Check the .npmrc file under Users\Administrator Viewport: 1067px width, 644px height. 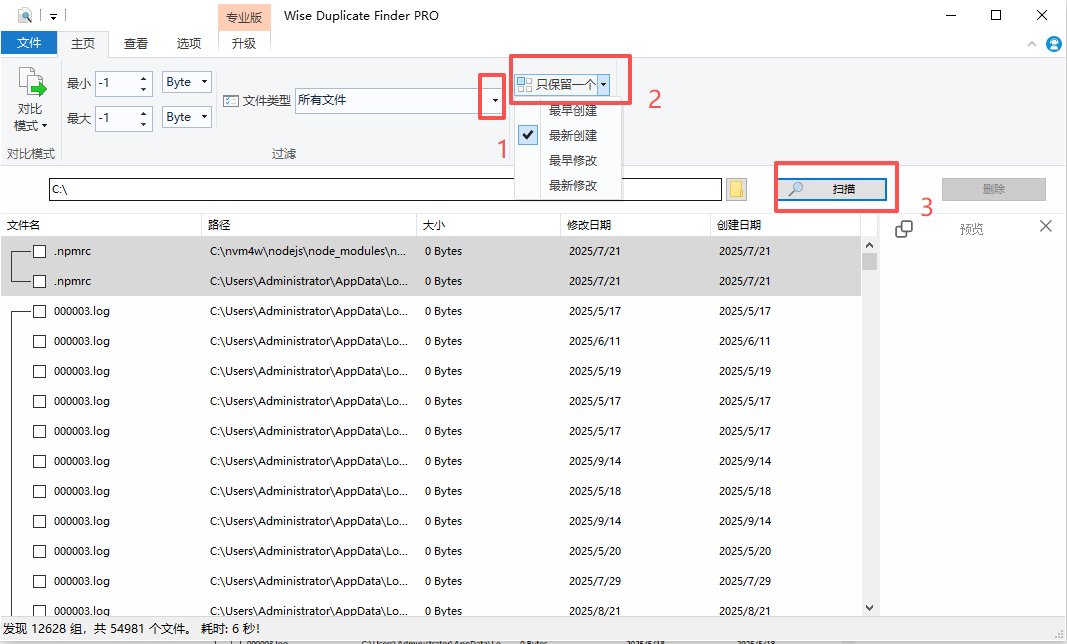(x=39, y=281)
